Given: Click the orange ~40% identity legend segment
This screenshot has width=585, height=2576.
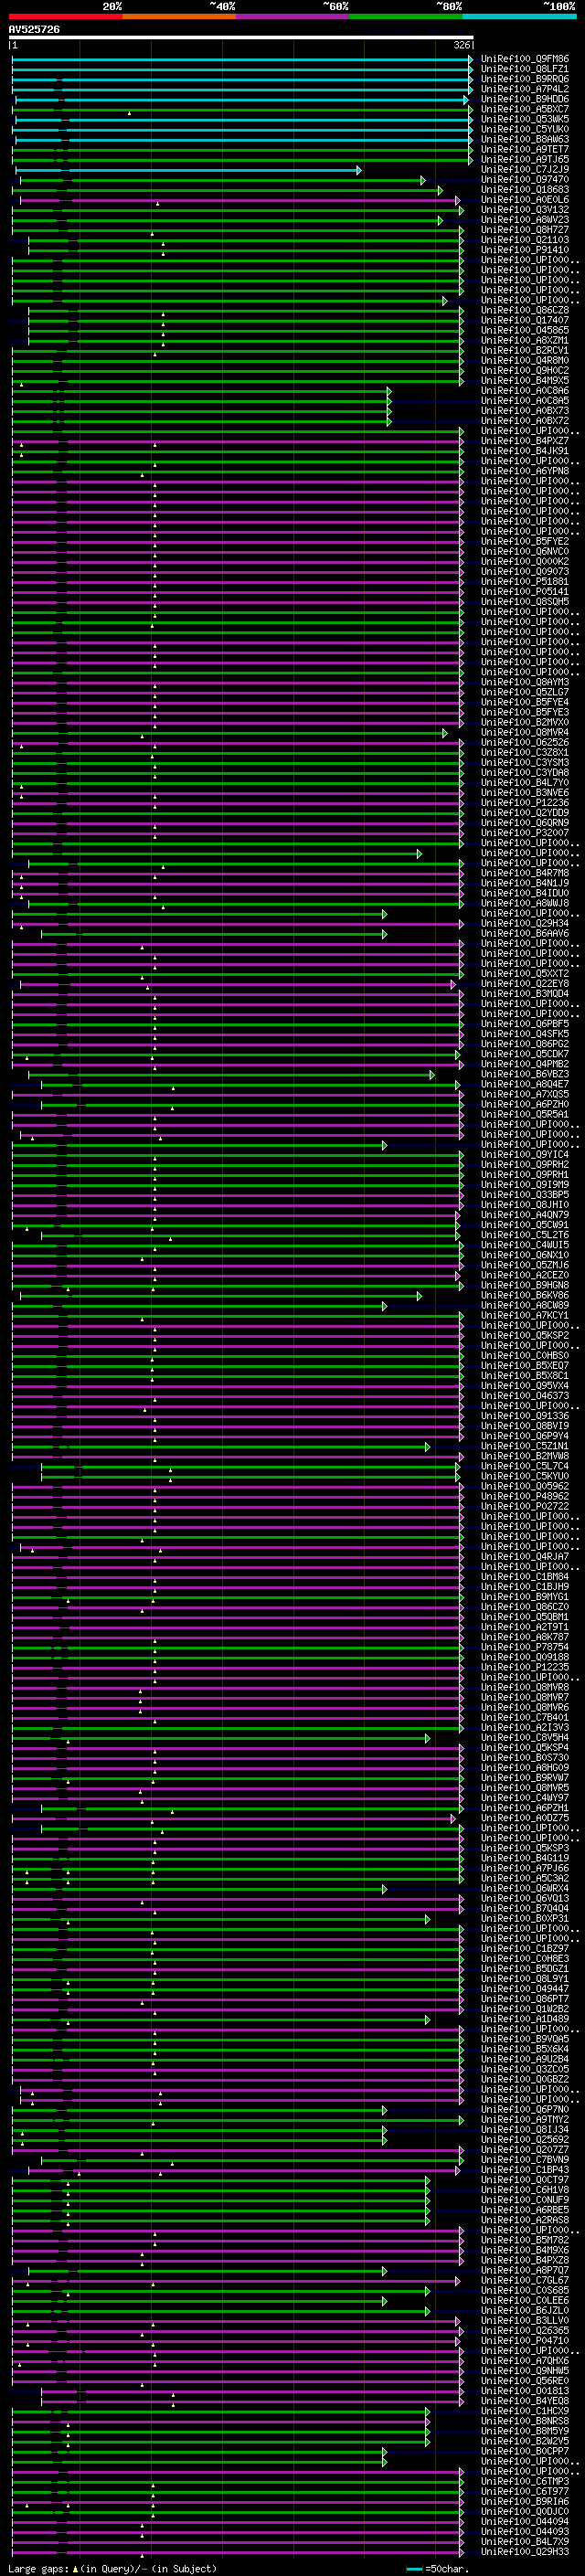Looking at the screenshot, I should 179,16.
